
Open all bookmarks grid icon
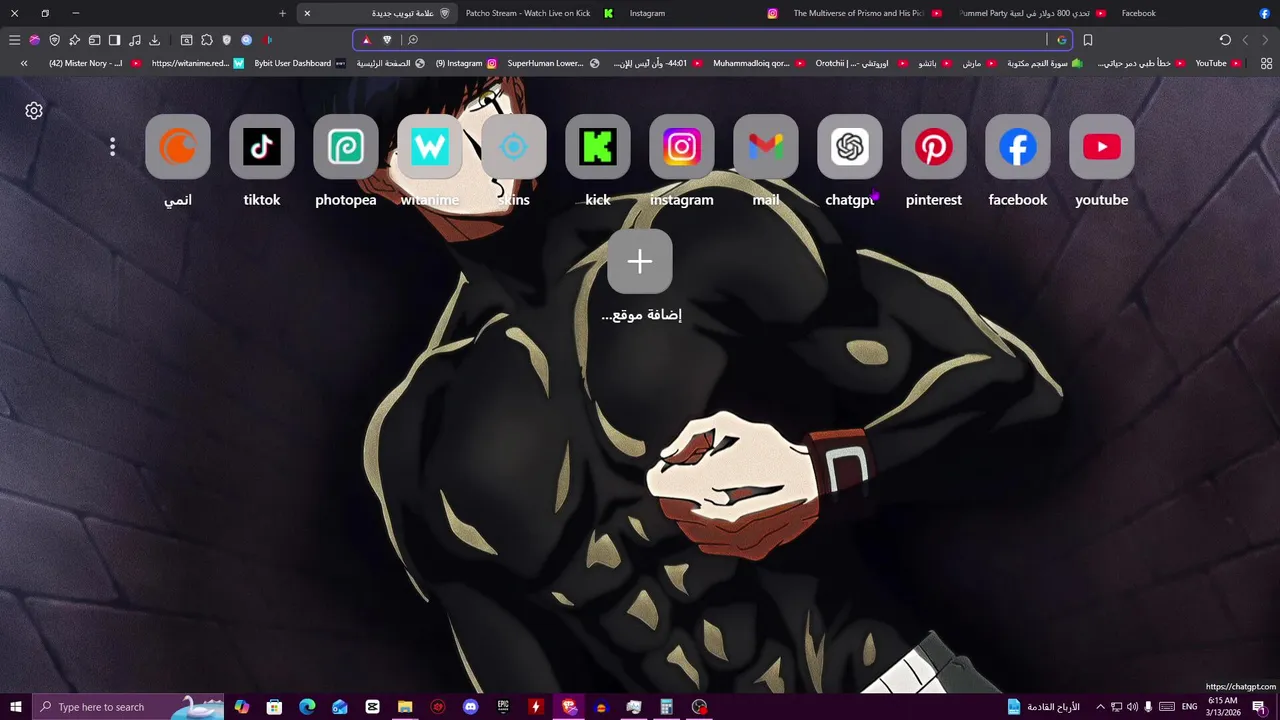pyautogui.click(x=1266, y=63)
